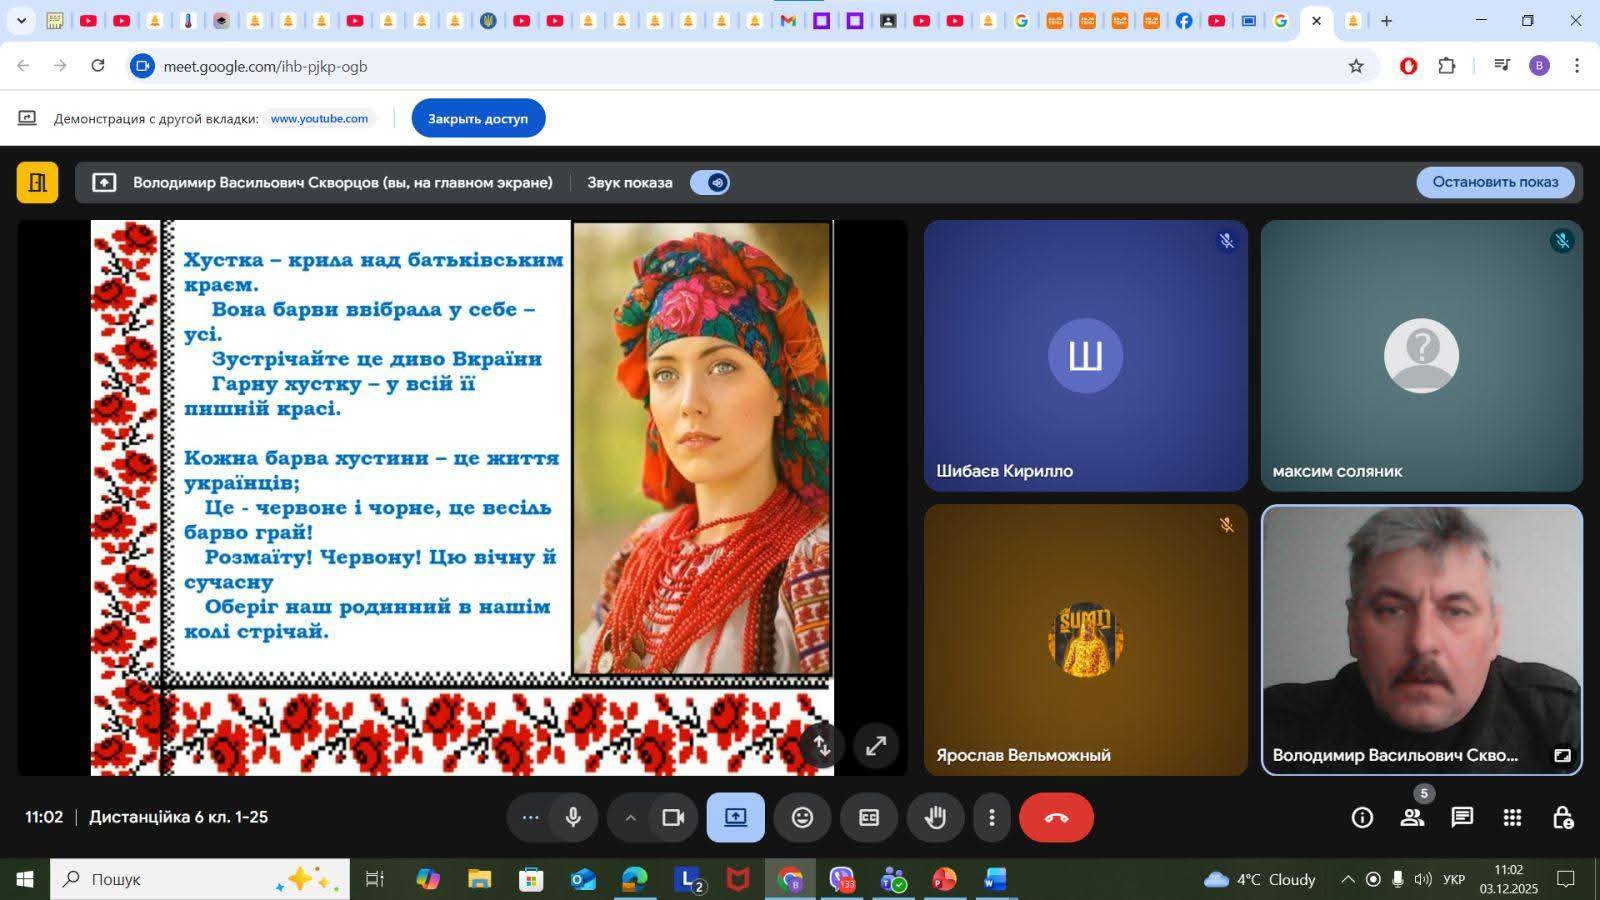The image size is (1600, 900).
Task: End the call with red button
Action: pos(1056,818)
